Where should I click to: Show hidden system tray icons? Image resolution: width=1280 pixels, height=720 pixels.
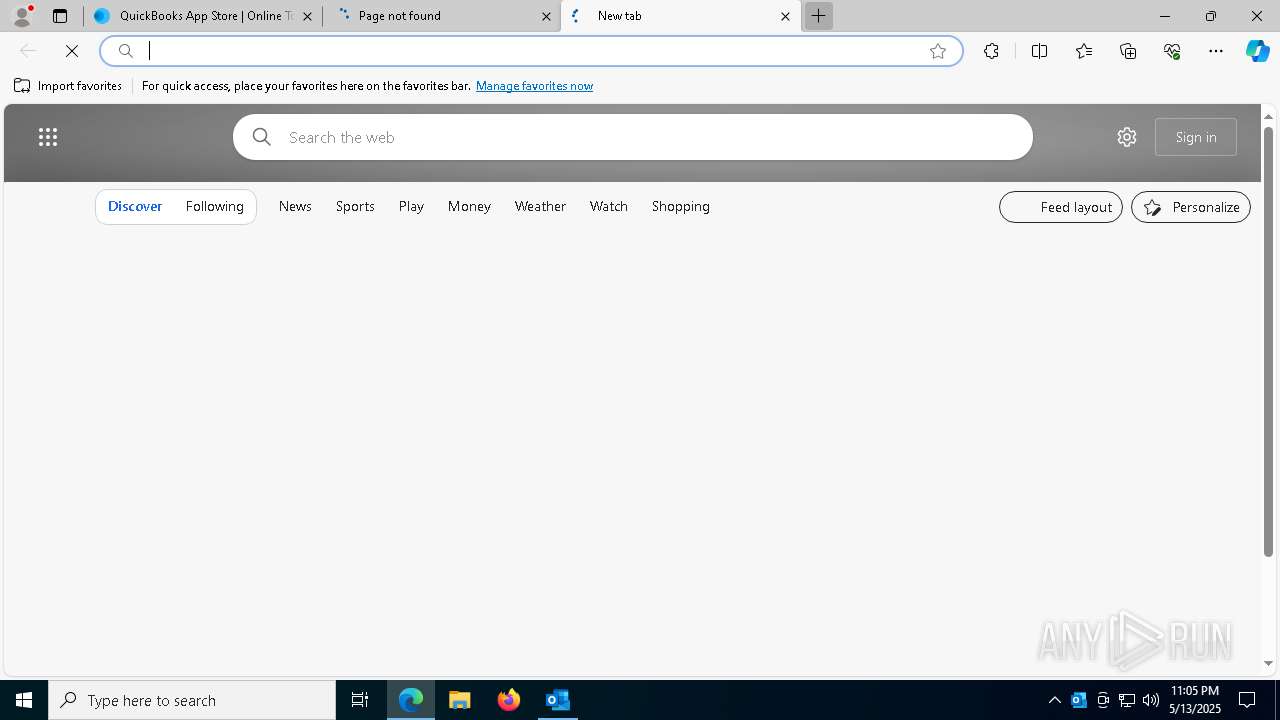(x=1055, y=700)
